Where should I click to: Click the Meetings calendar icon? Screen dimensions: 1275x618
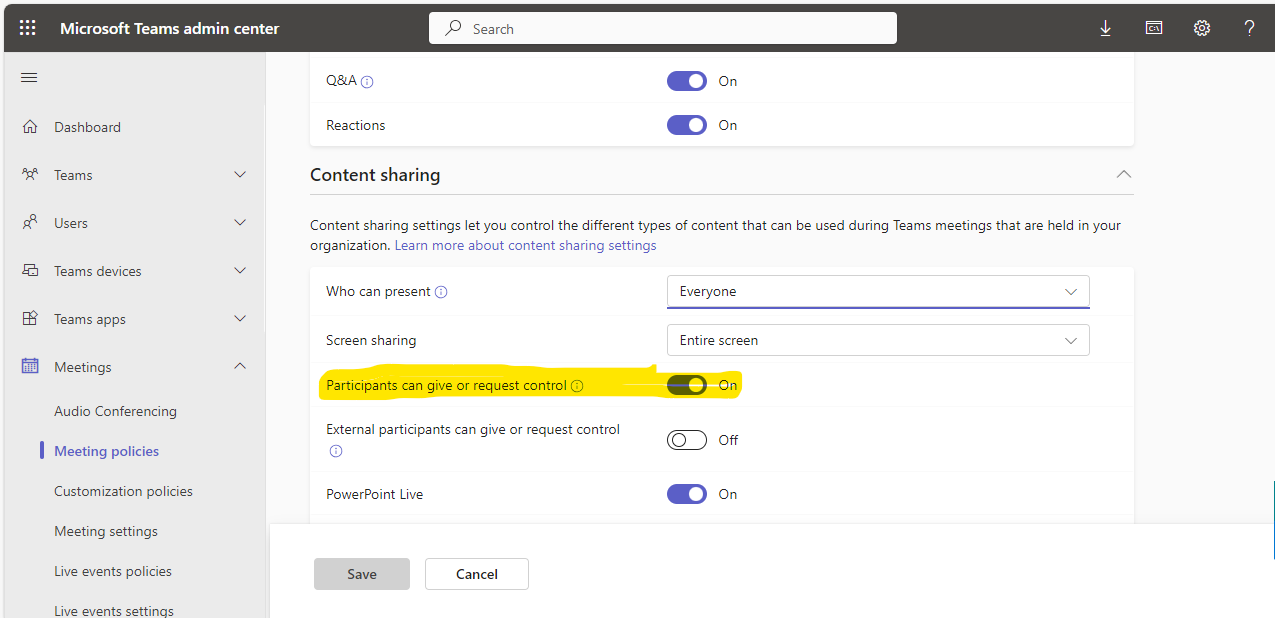click(x=30, y=367)
